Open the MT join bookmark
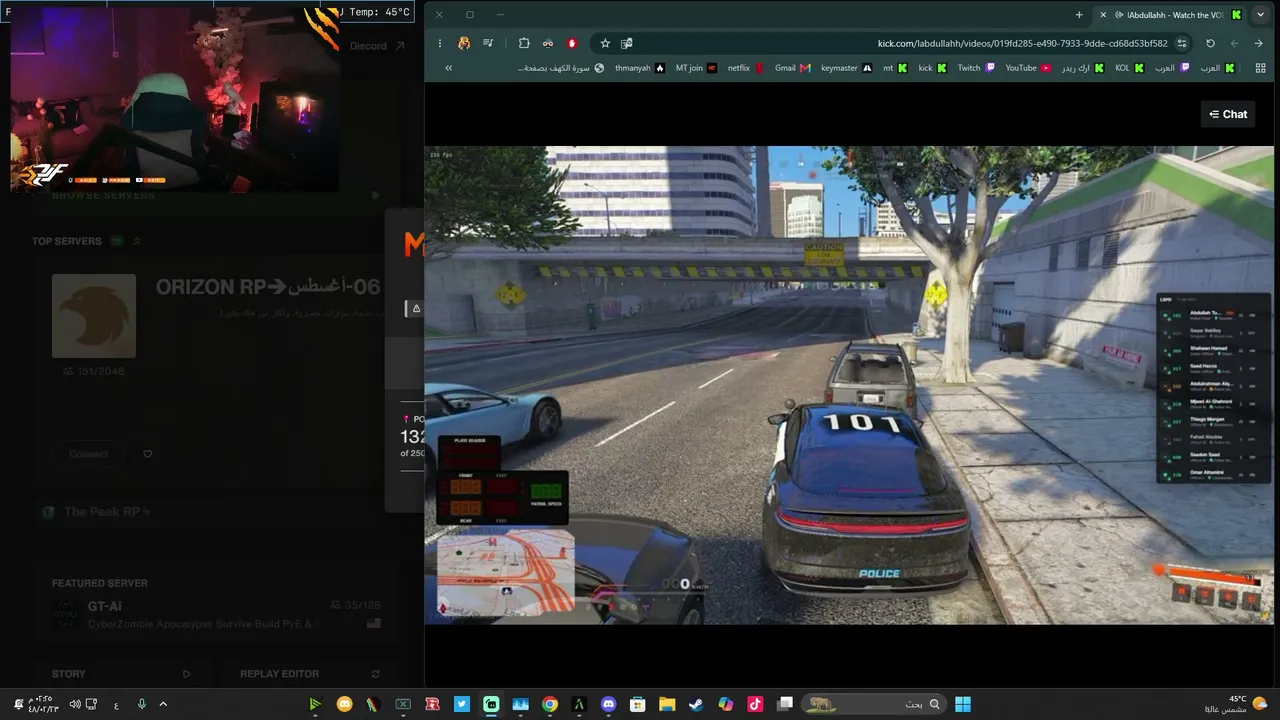1280x720 pixels. click(696, 68)
